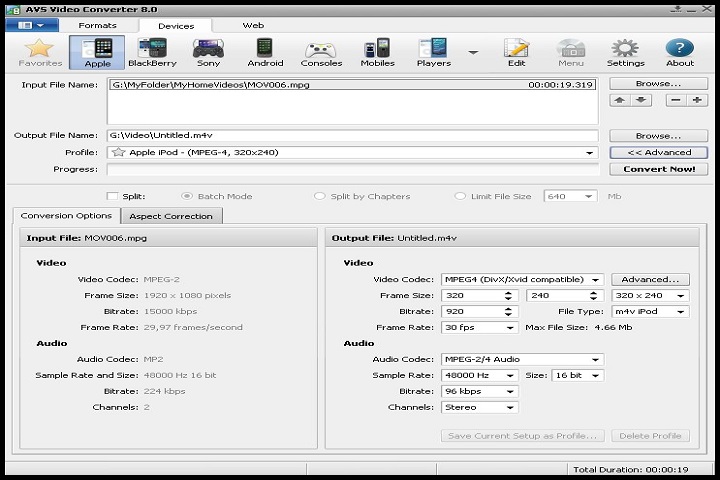Switch to the Formats tab

coord(97,25)
